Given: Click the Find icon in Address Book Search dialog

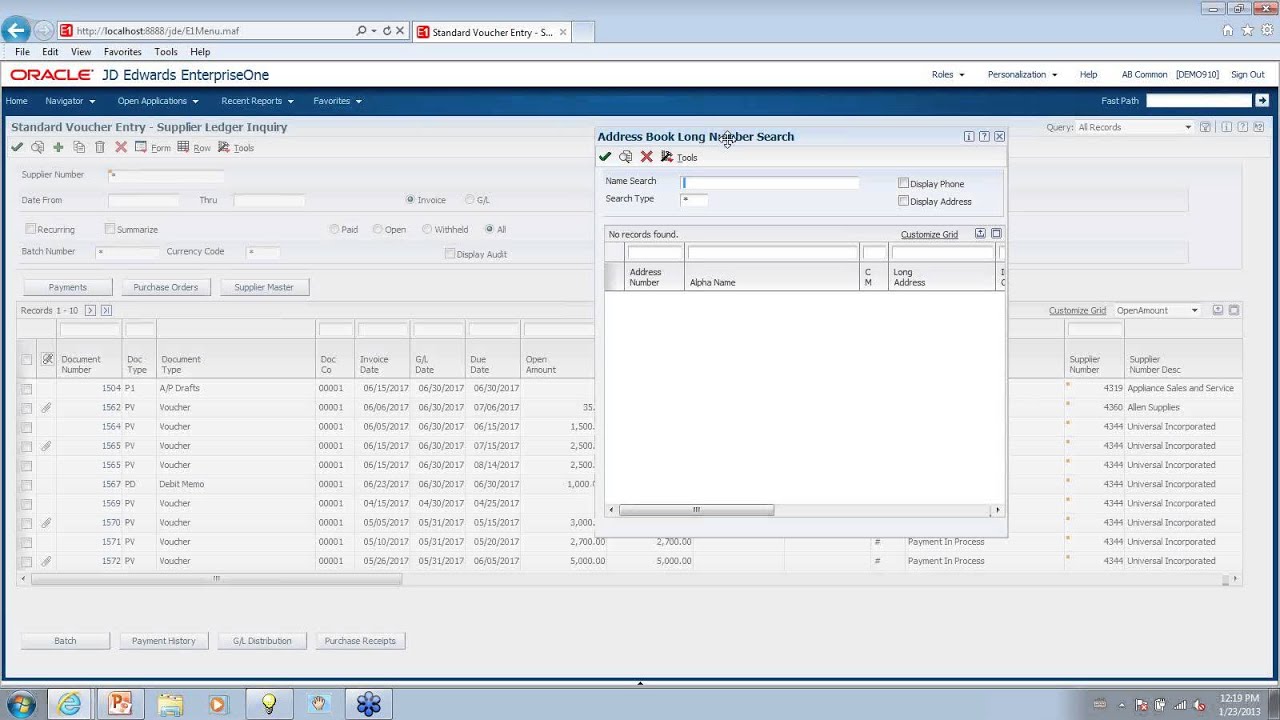Looking at the screenshot, I should [x=625, y=157].
